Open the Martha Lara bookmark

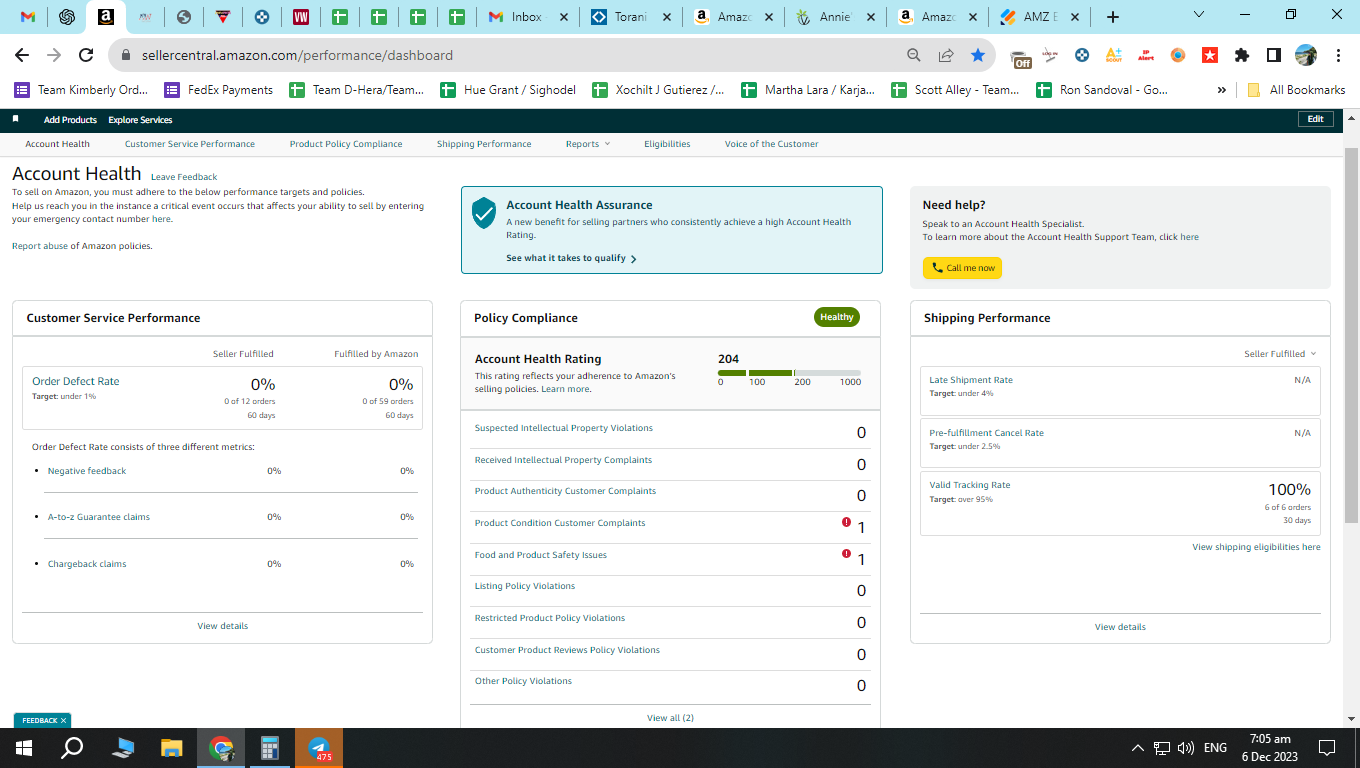coord(808,90)
